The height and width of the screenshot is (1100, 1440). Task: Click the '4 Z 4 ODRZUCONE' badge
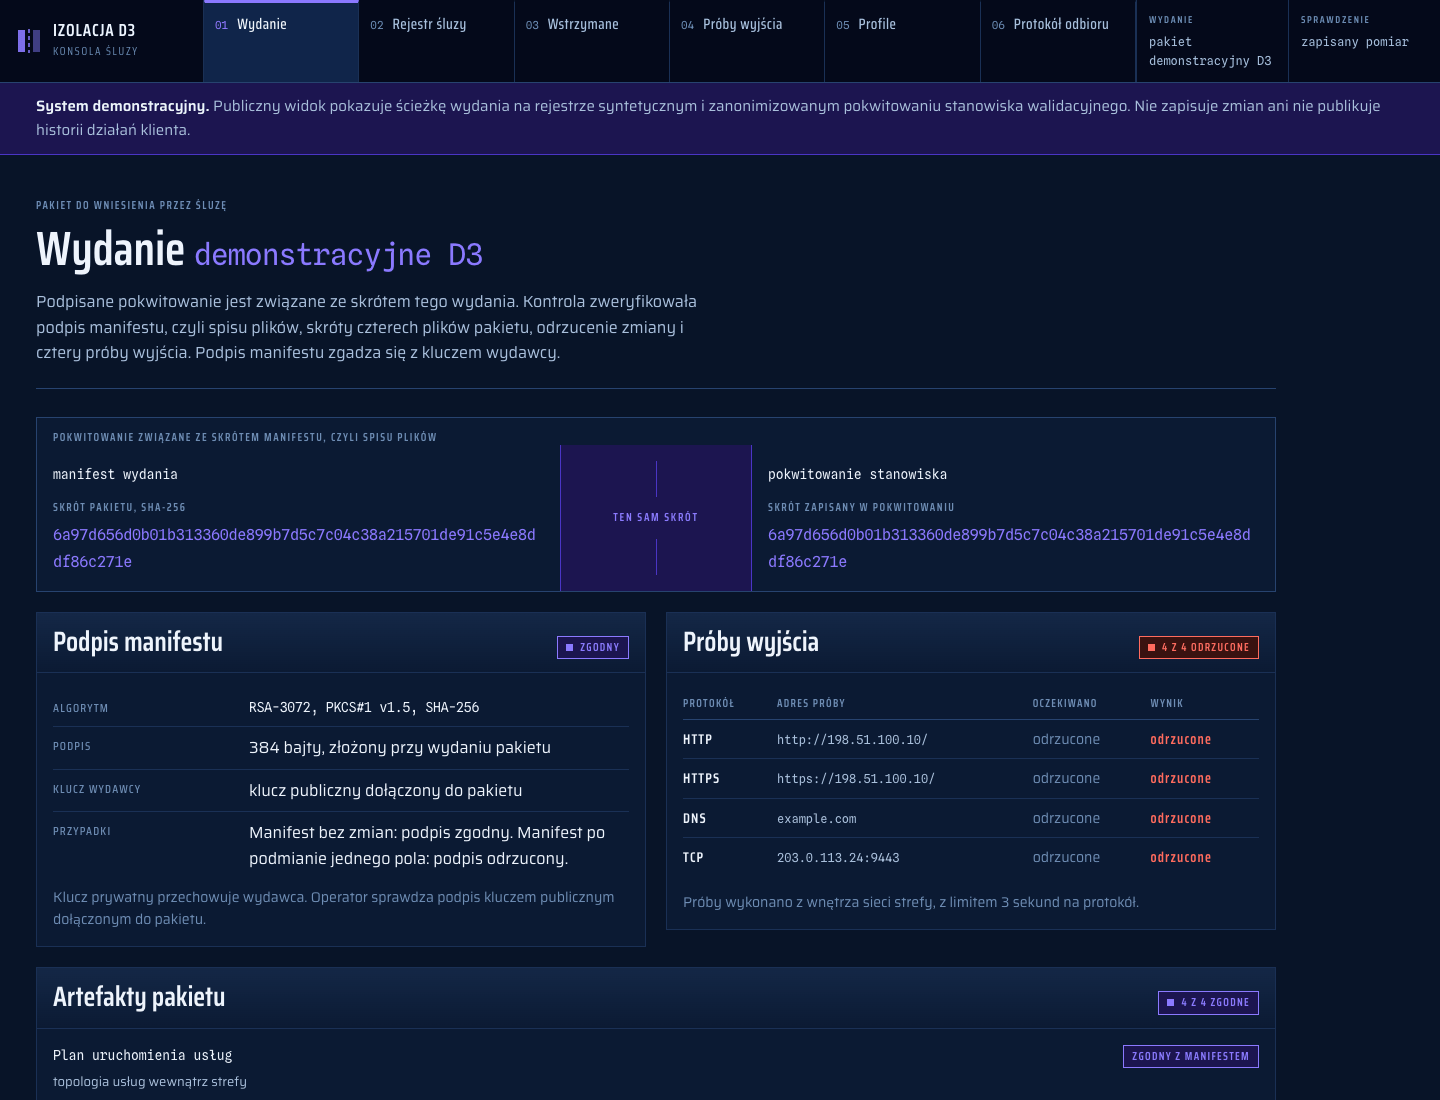click(1199, 647)
